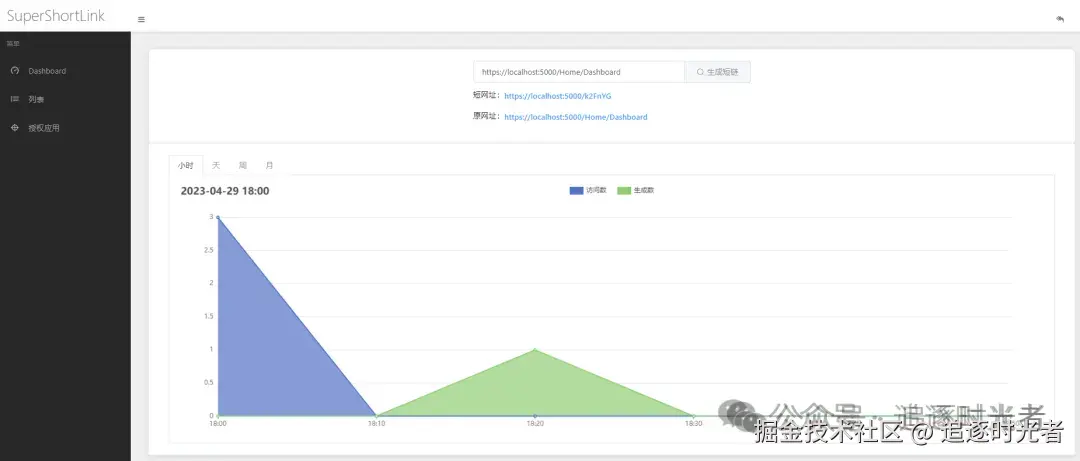Open the original URL link under 原网址

pyautogui.click(x=575, y=117)
